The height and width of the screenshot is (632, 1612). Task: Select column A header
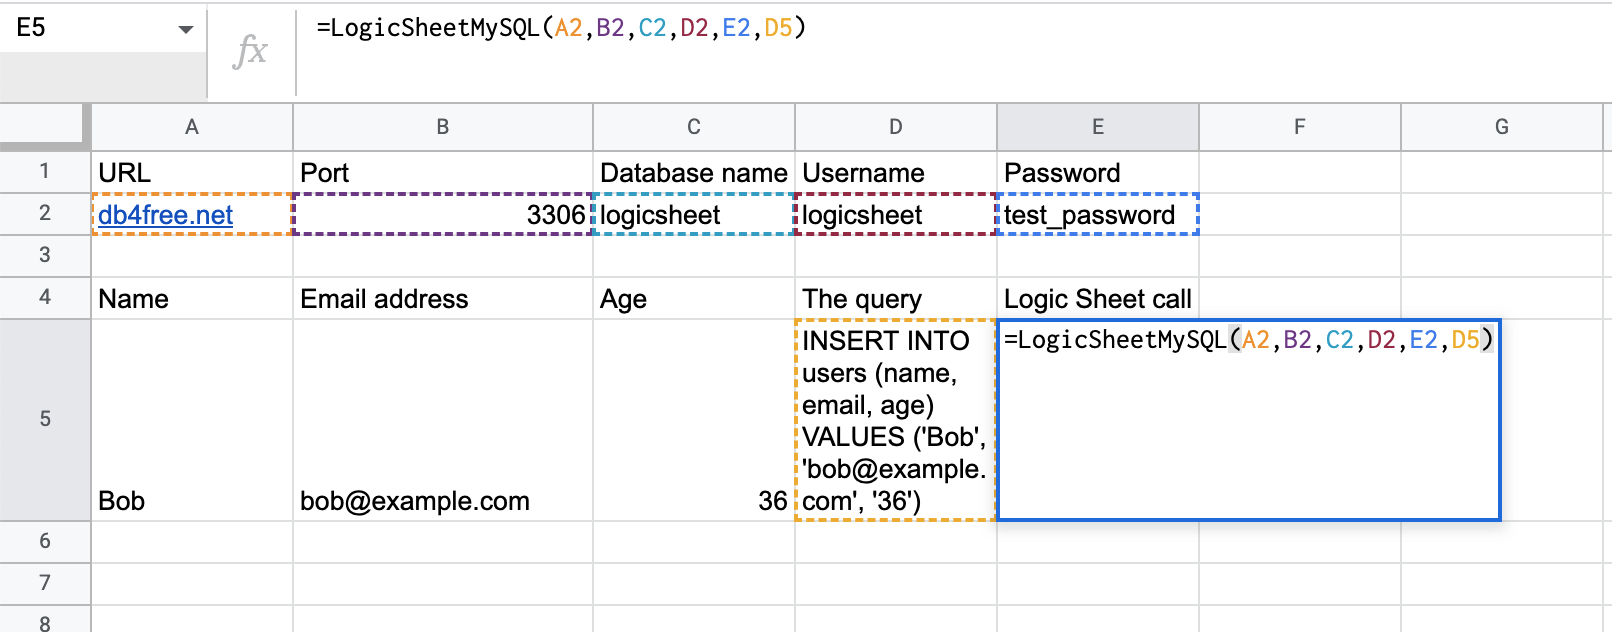pos(192,127)
